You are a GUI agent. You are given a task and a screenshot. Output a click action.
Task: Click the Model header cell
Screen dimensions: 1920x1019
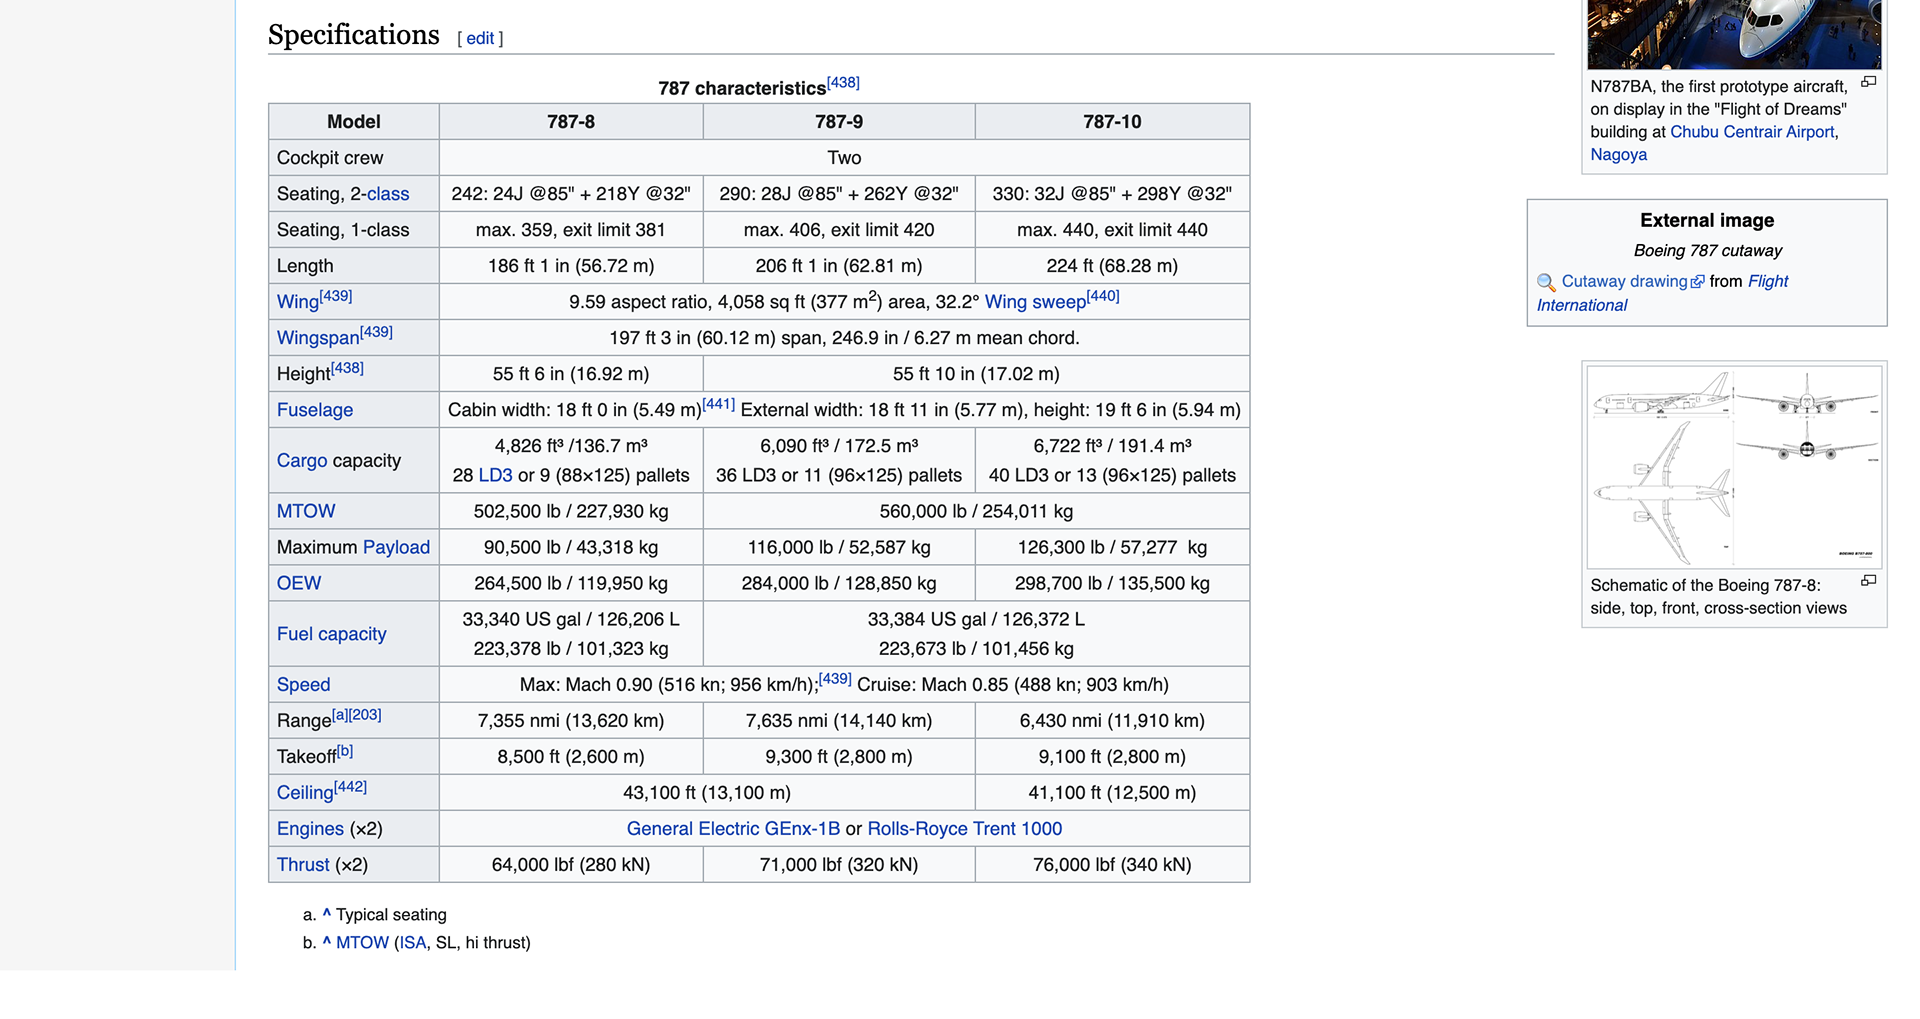(354, 122)
